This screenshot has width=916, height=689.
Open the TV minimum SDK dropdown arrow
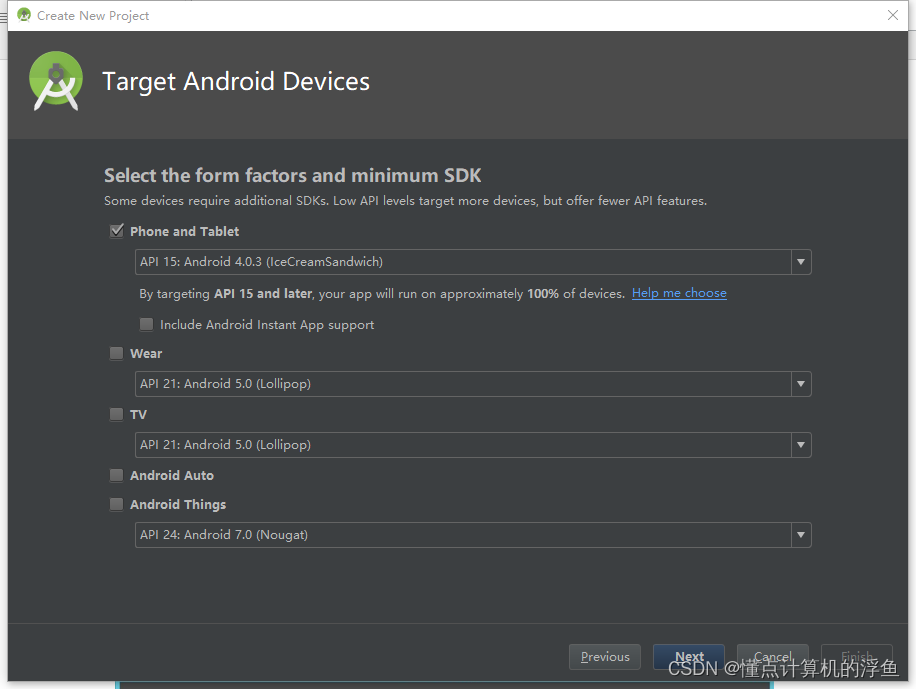[801, 445]
